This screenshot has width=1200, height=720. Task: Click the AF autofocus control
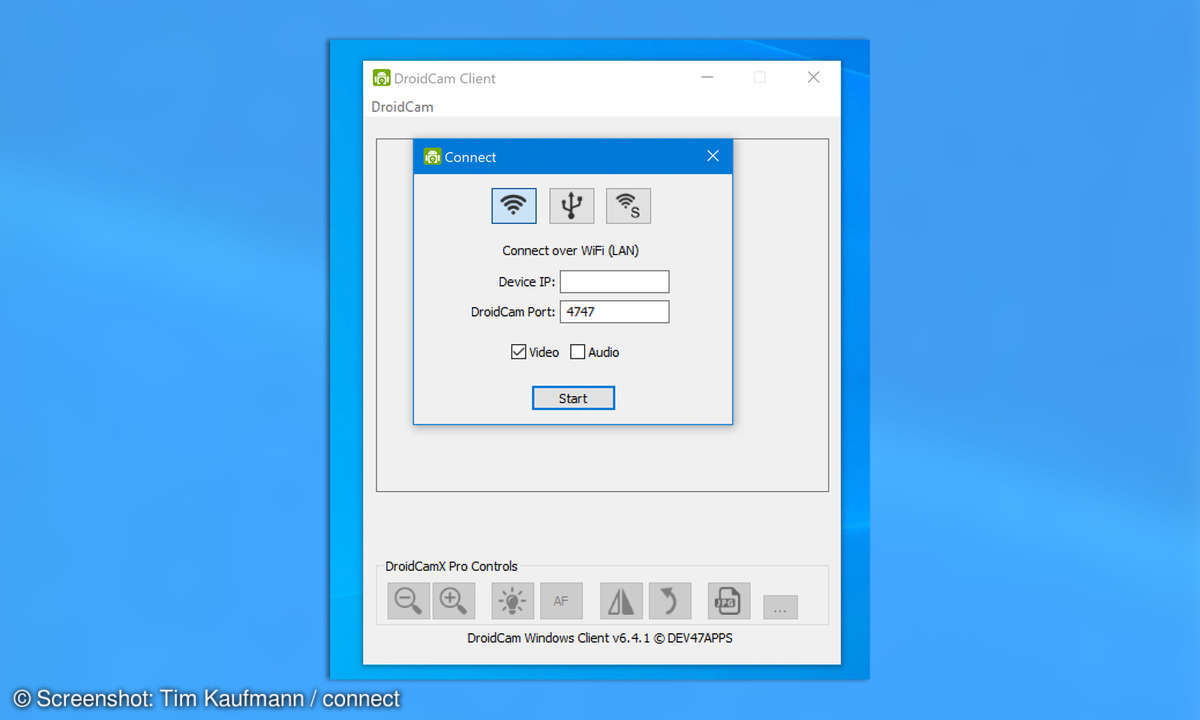561,601
